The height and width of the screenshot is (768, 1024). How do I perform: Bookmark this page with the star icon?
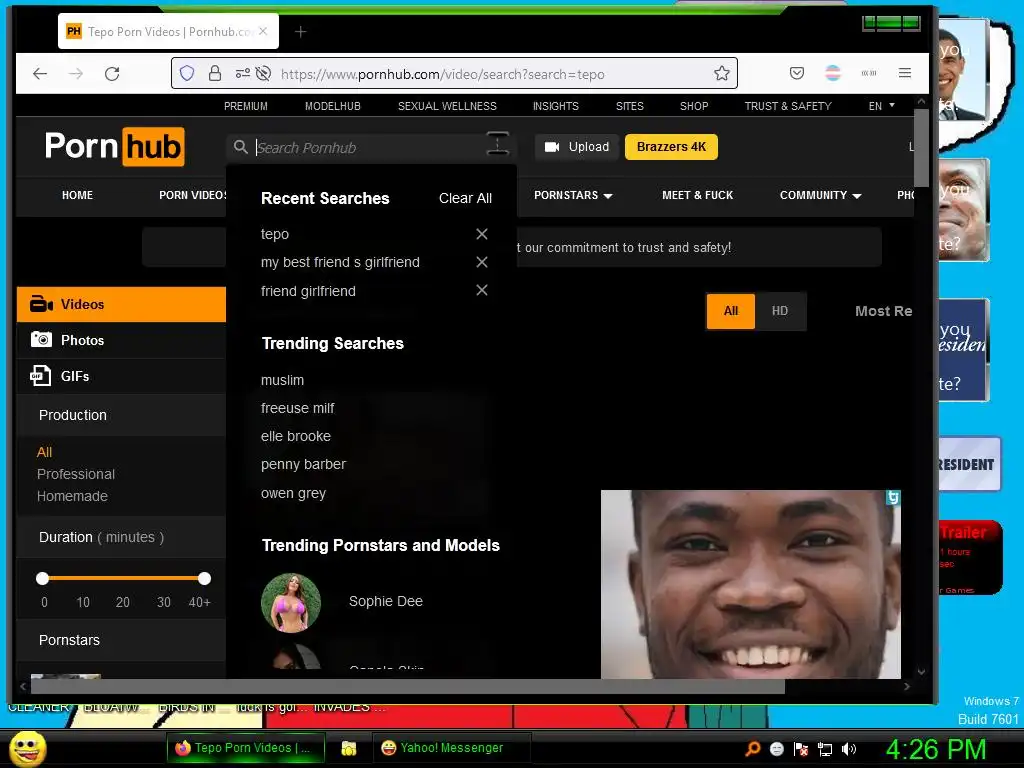722,73
